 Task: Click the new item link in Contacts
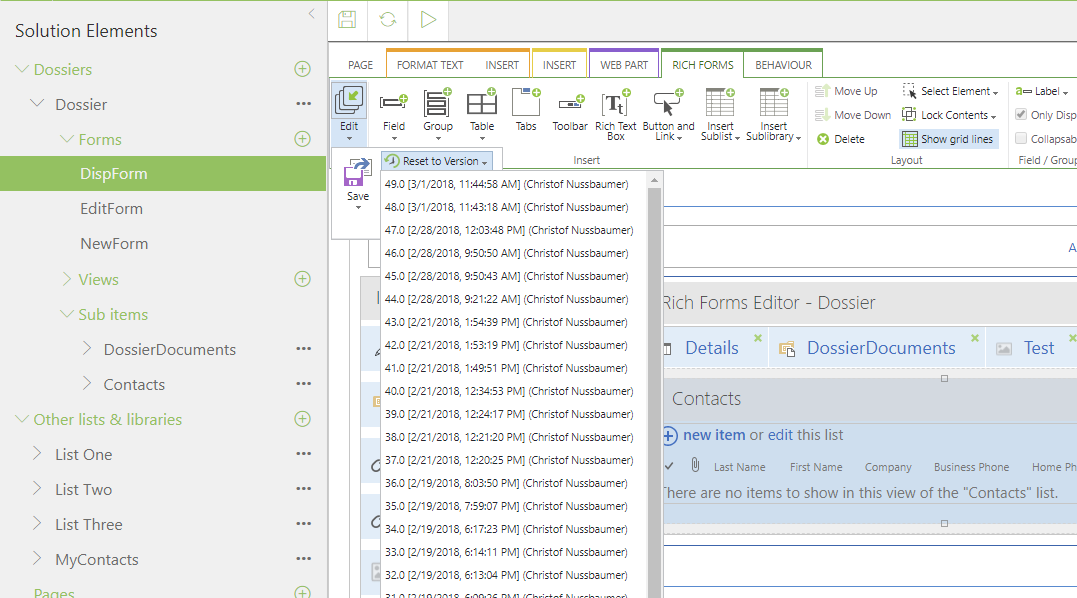[x=713, y=435]
